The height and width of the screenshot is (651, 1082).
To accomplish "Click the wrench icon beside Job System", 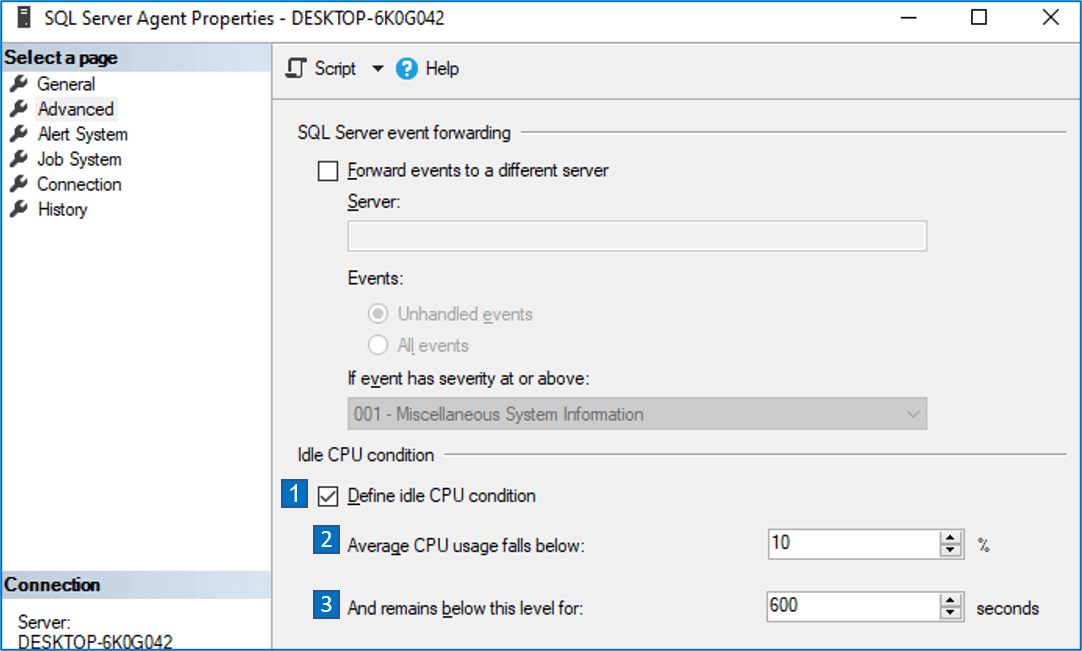I will click(x=20, y=159).
